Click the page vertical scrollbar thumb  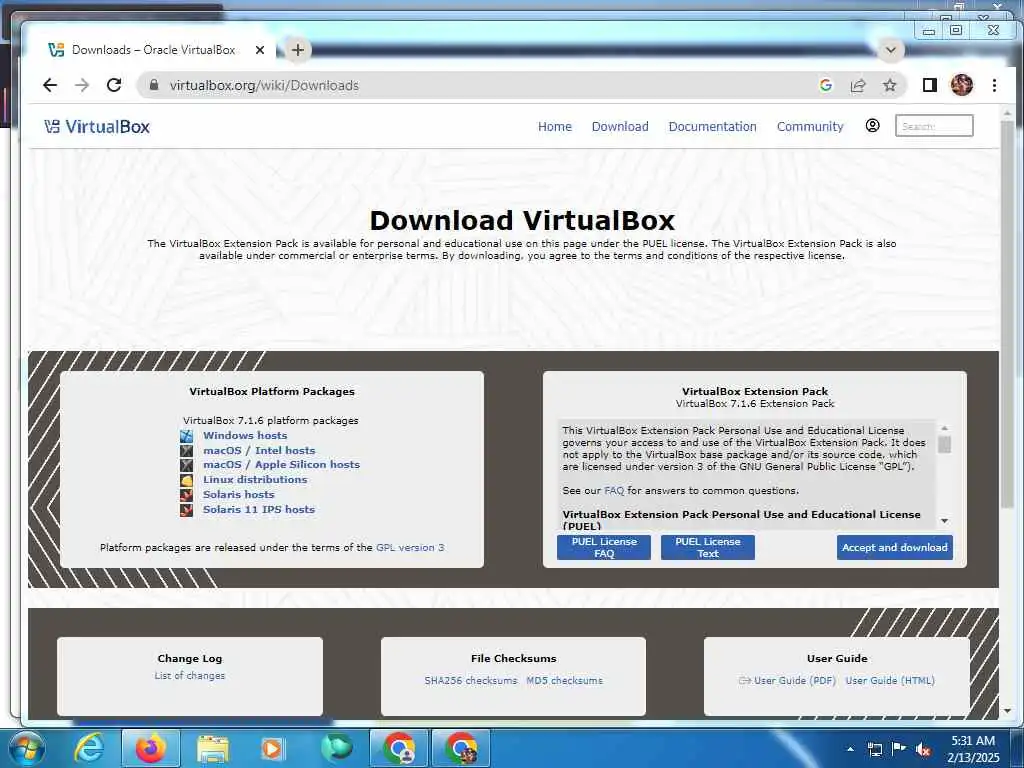point(1007,313)
